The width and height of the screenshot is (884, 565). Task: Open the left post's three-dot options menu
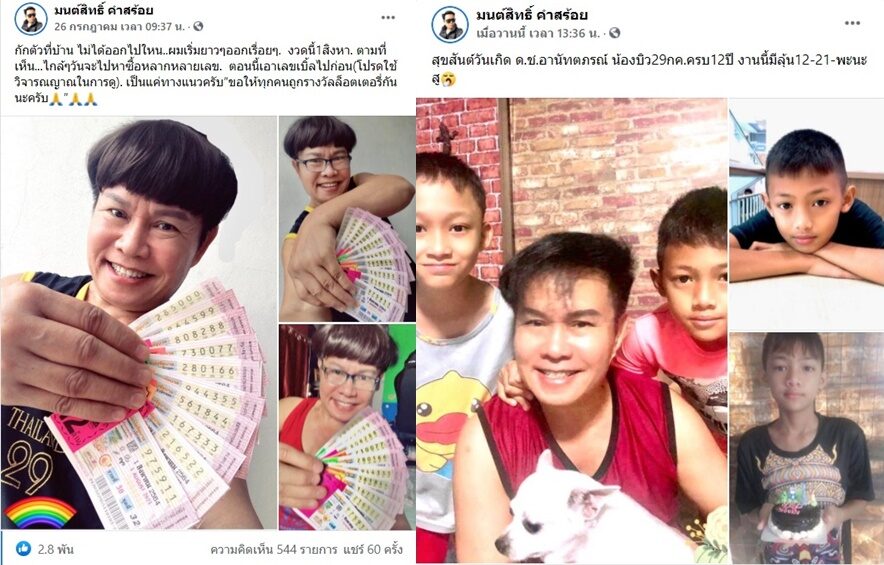388,18
